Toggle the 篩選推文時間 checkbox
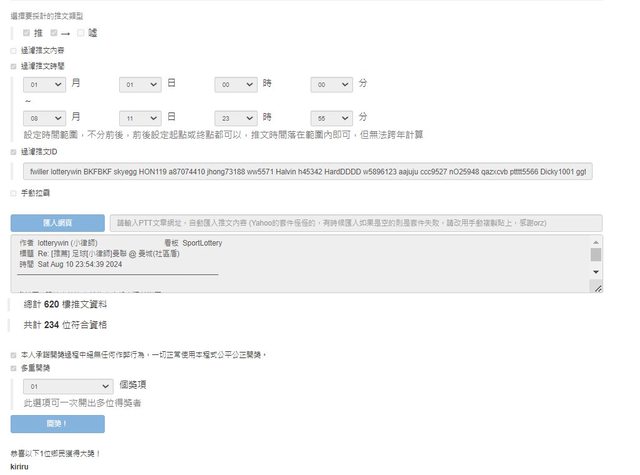 pyautogui.click(x=13, y=66)
